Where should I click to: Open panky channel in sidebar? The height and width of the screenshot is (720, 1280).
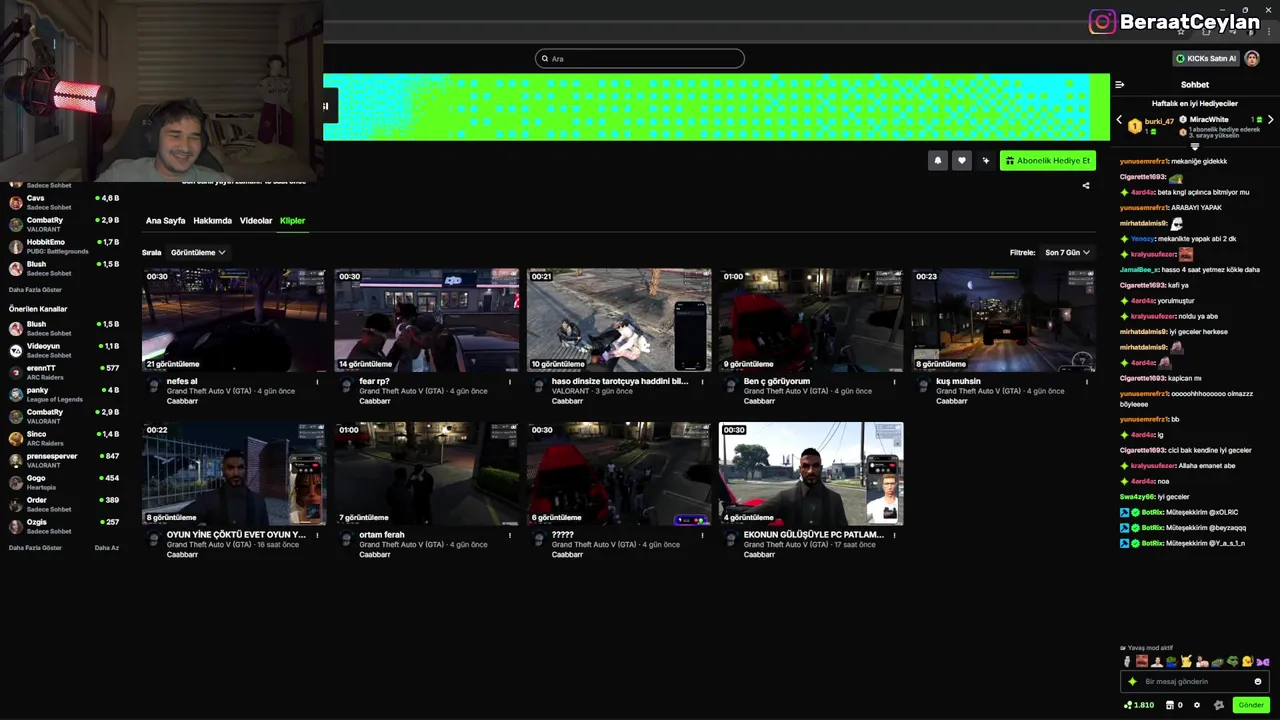[64, 394]
